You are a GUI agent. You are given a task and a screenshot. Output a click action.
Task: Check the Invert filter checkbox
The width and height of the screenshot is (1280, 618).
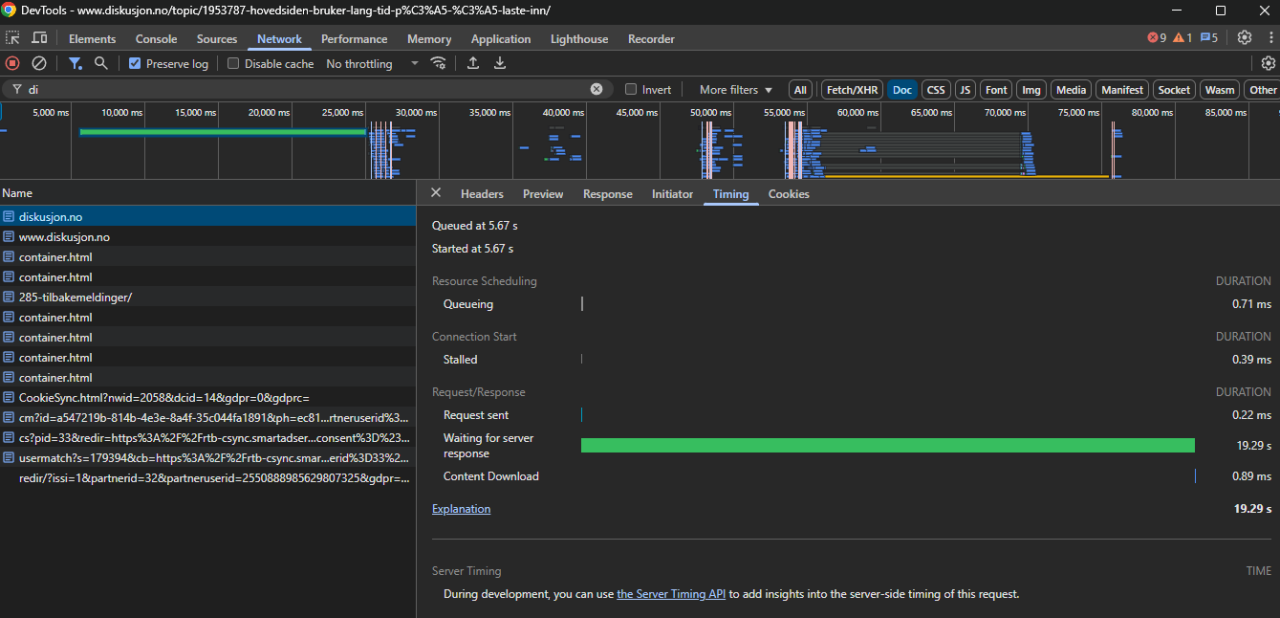click(x=631, y=90)
